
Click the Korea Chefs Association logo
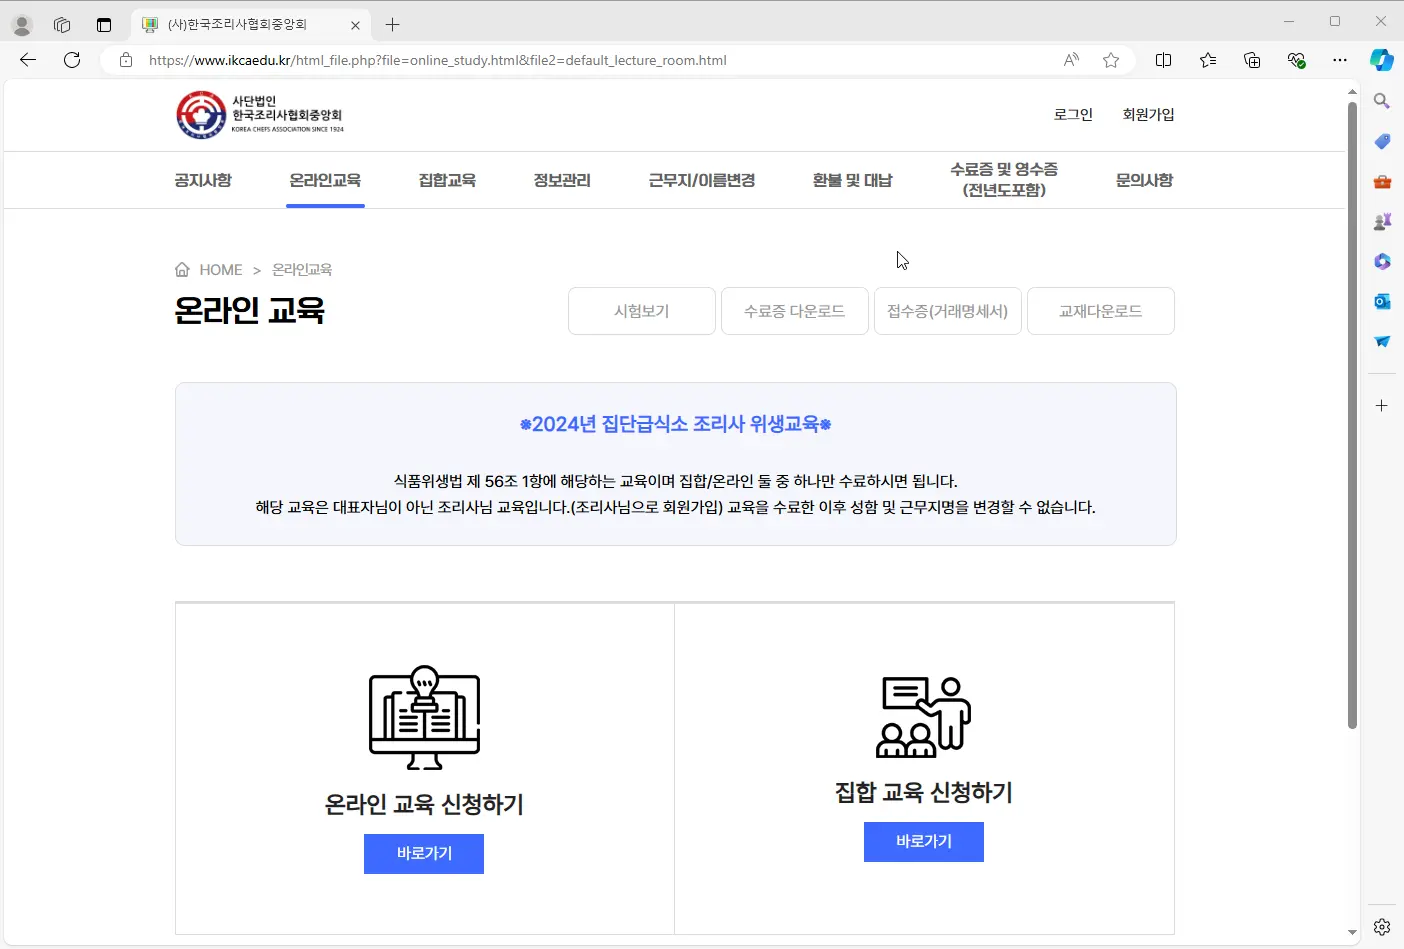click(260, 115)
